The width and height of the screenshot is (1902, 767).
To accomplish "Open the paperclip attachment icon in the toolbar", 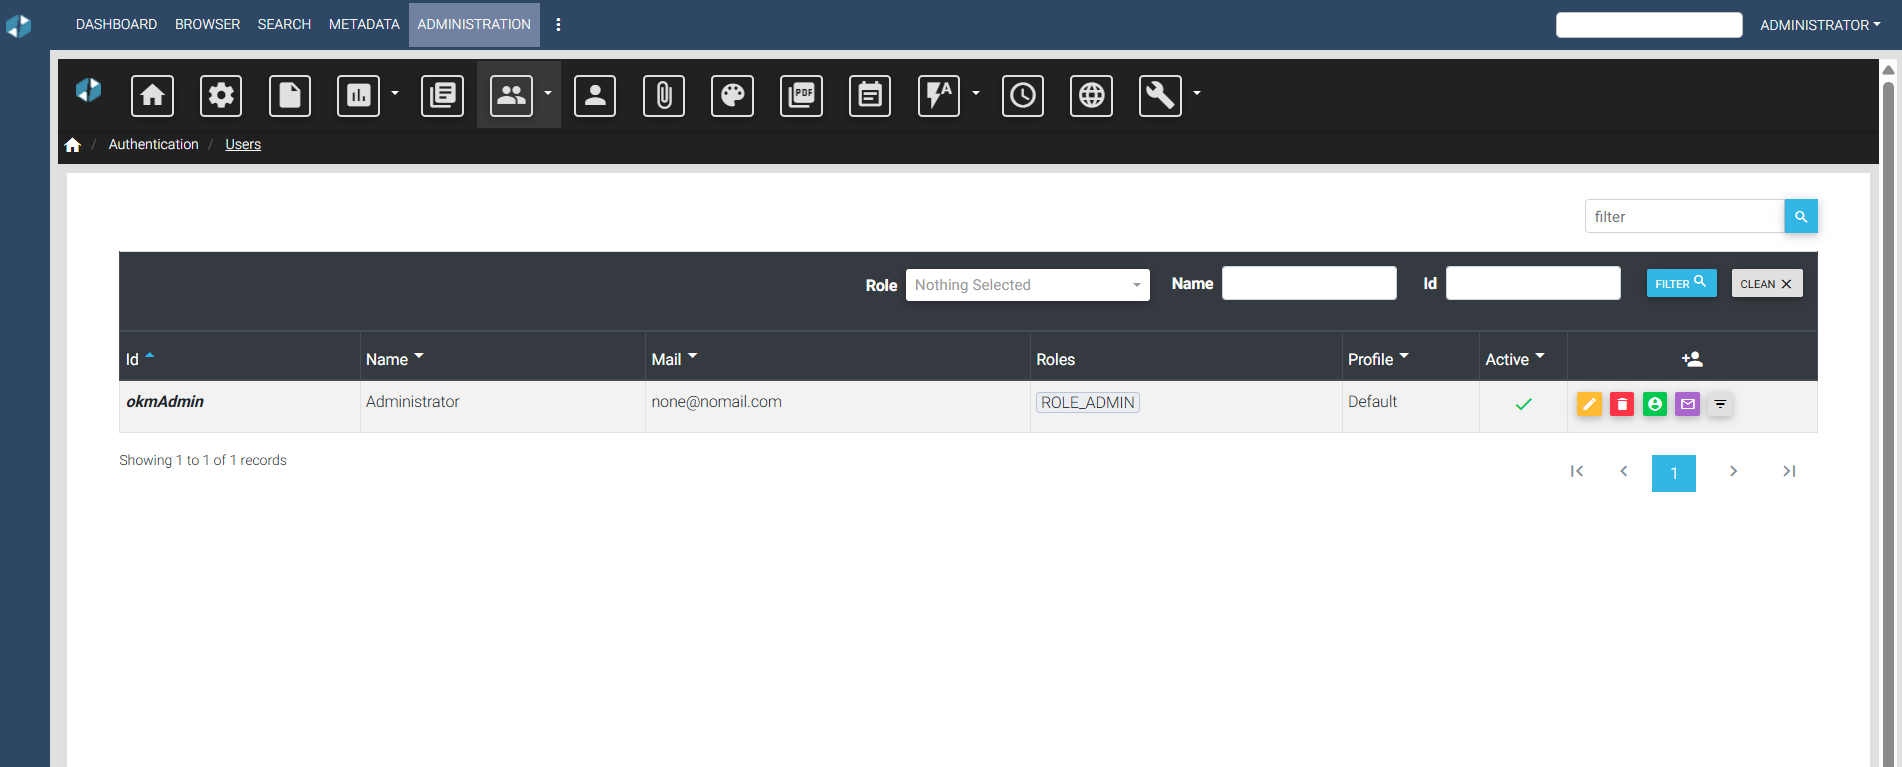I will [664, 96].
